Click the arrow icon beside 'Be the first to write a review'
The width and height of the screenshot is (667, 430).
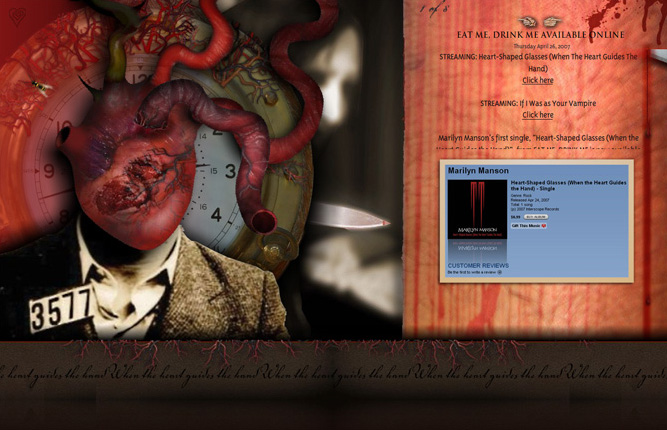click(500, 272)
